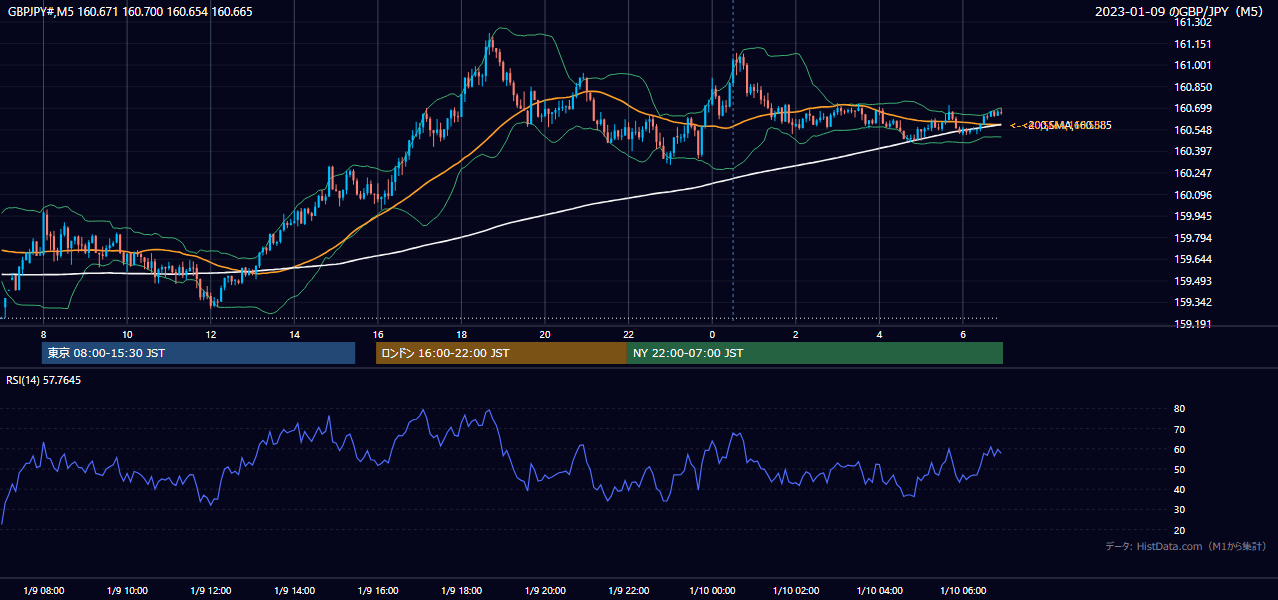Click RSI axis level 70
Screen dimensions: 1278x600
(x=1179, y=429)
